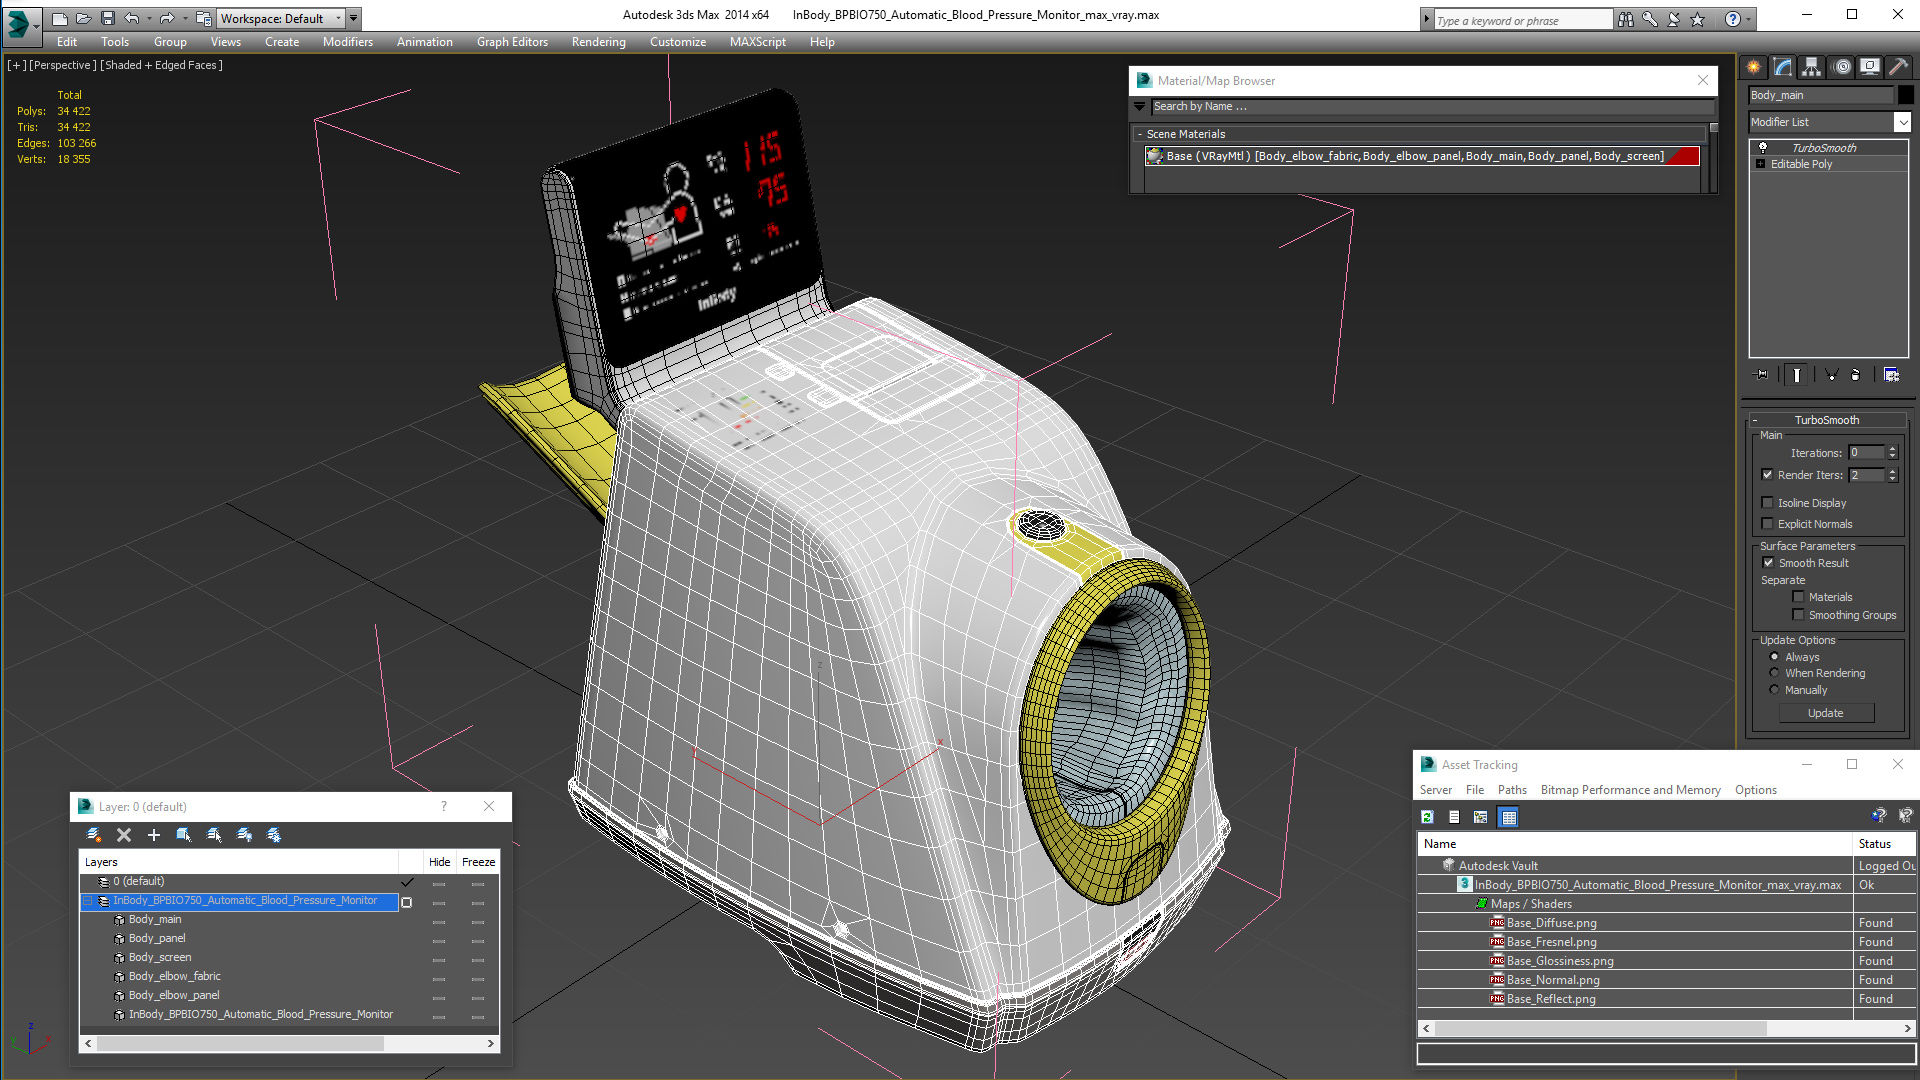Click Freeze/Unfreeze All Layers icon

[274, 834]
